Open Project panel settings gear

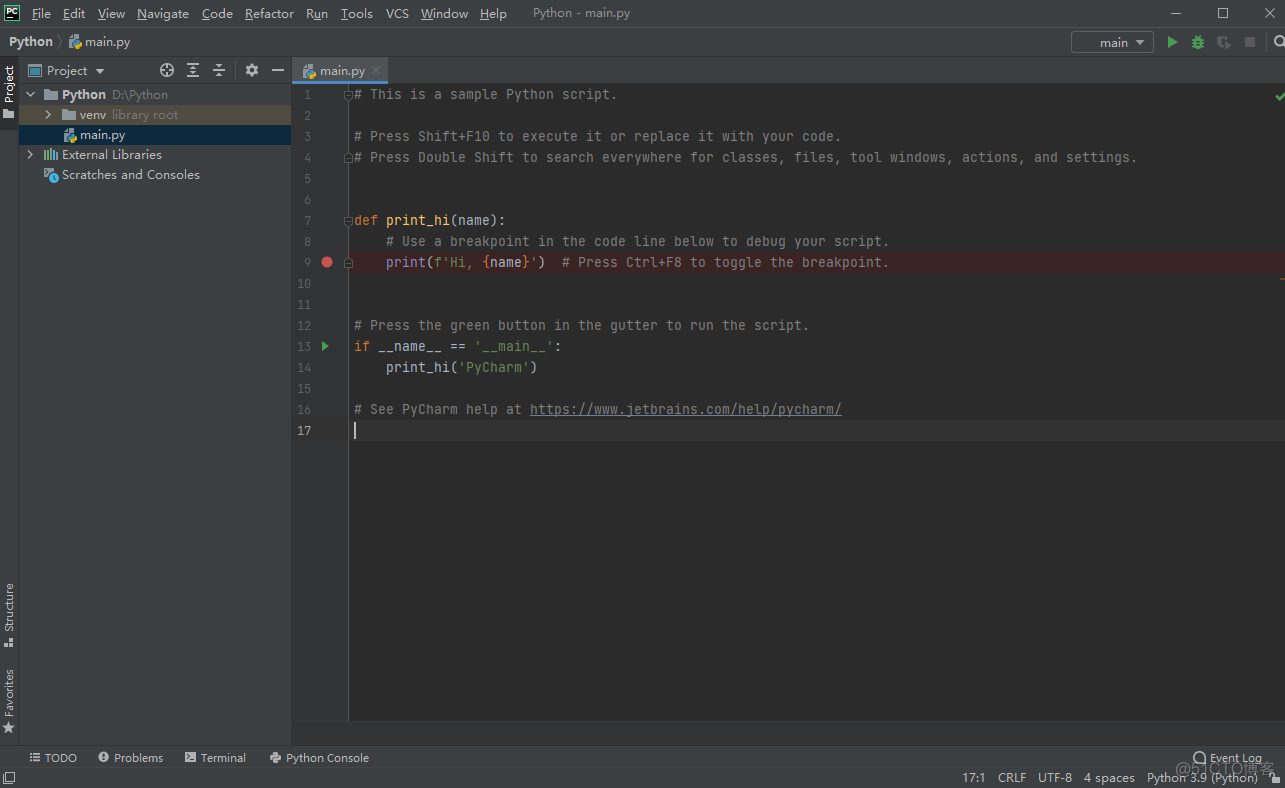coord(252,70)
